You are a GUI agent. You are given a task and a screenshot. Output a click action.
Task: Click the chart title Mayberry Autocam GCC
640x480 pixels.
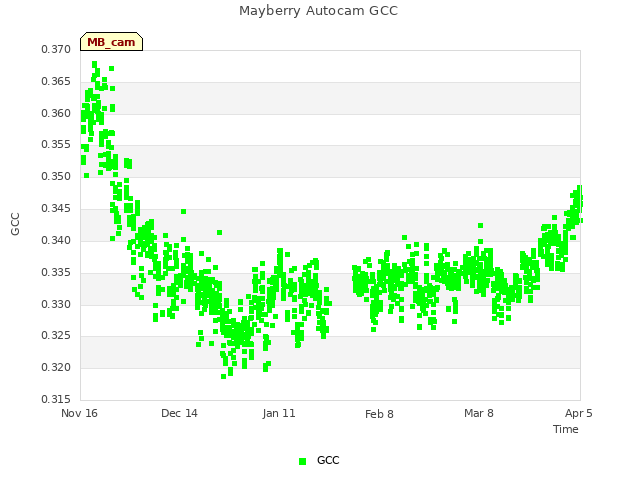pyautogui.click(x=318, y=11)
